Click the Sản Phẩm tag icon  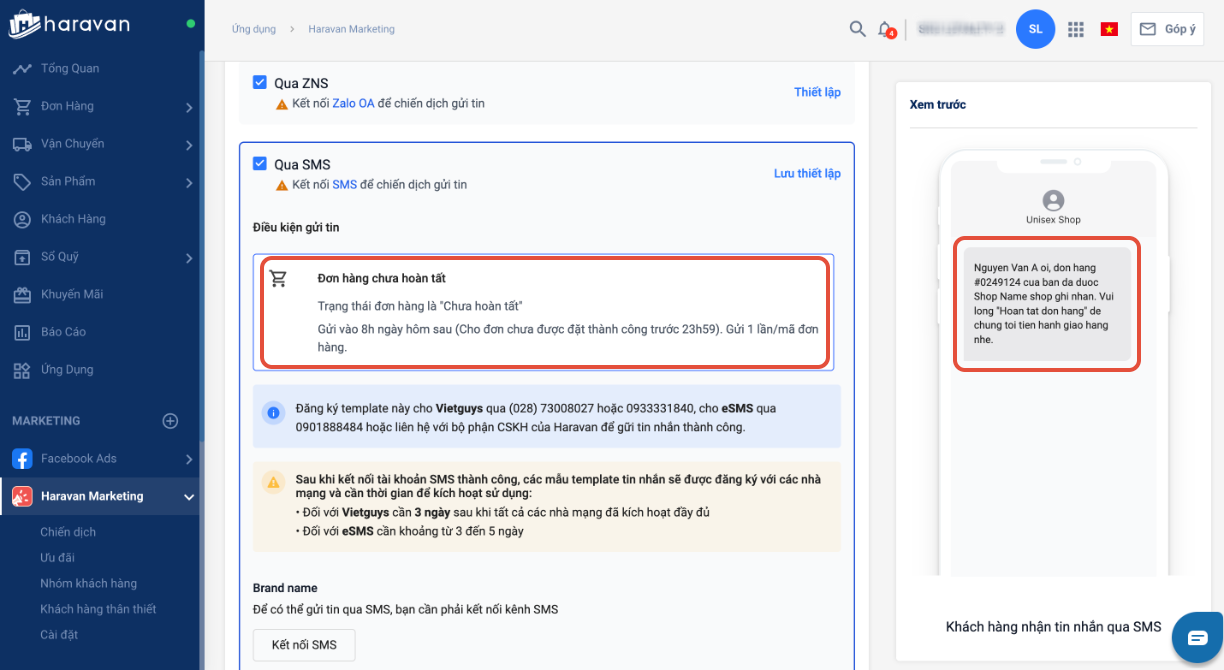(22, 181)
